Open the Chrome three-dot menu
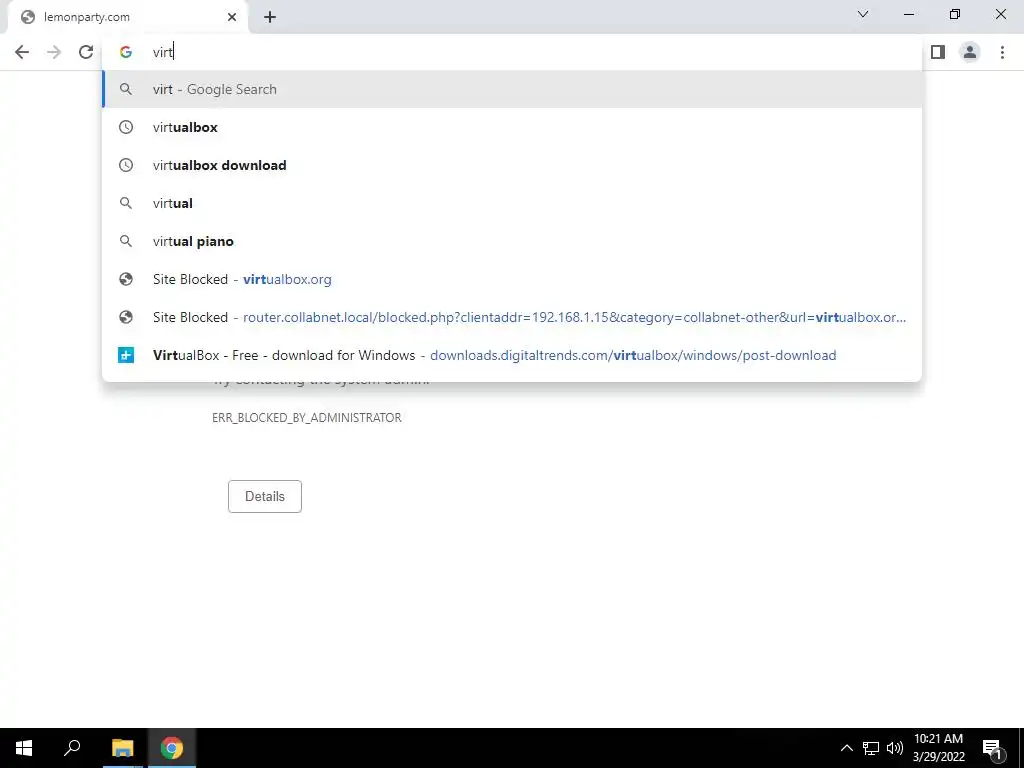The image size is (1024, 768). (x=1002, y=52)
